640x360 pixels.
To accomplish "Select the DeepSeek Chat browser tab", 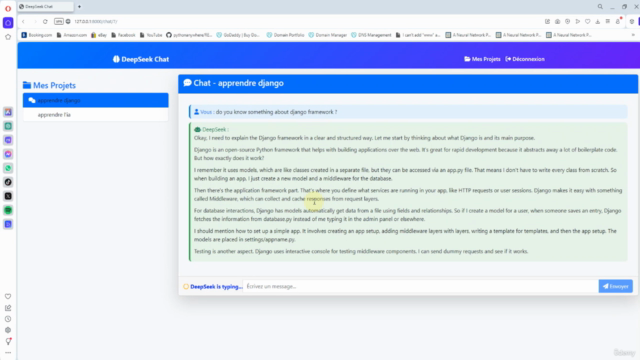I will [x=45, y=7].
